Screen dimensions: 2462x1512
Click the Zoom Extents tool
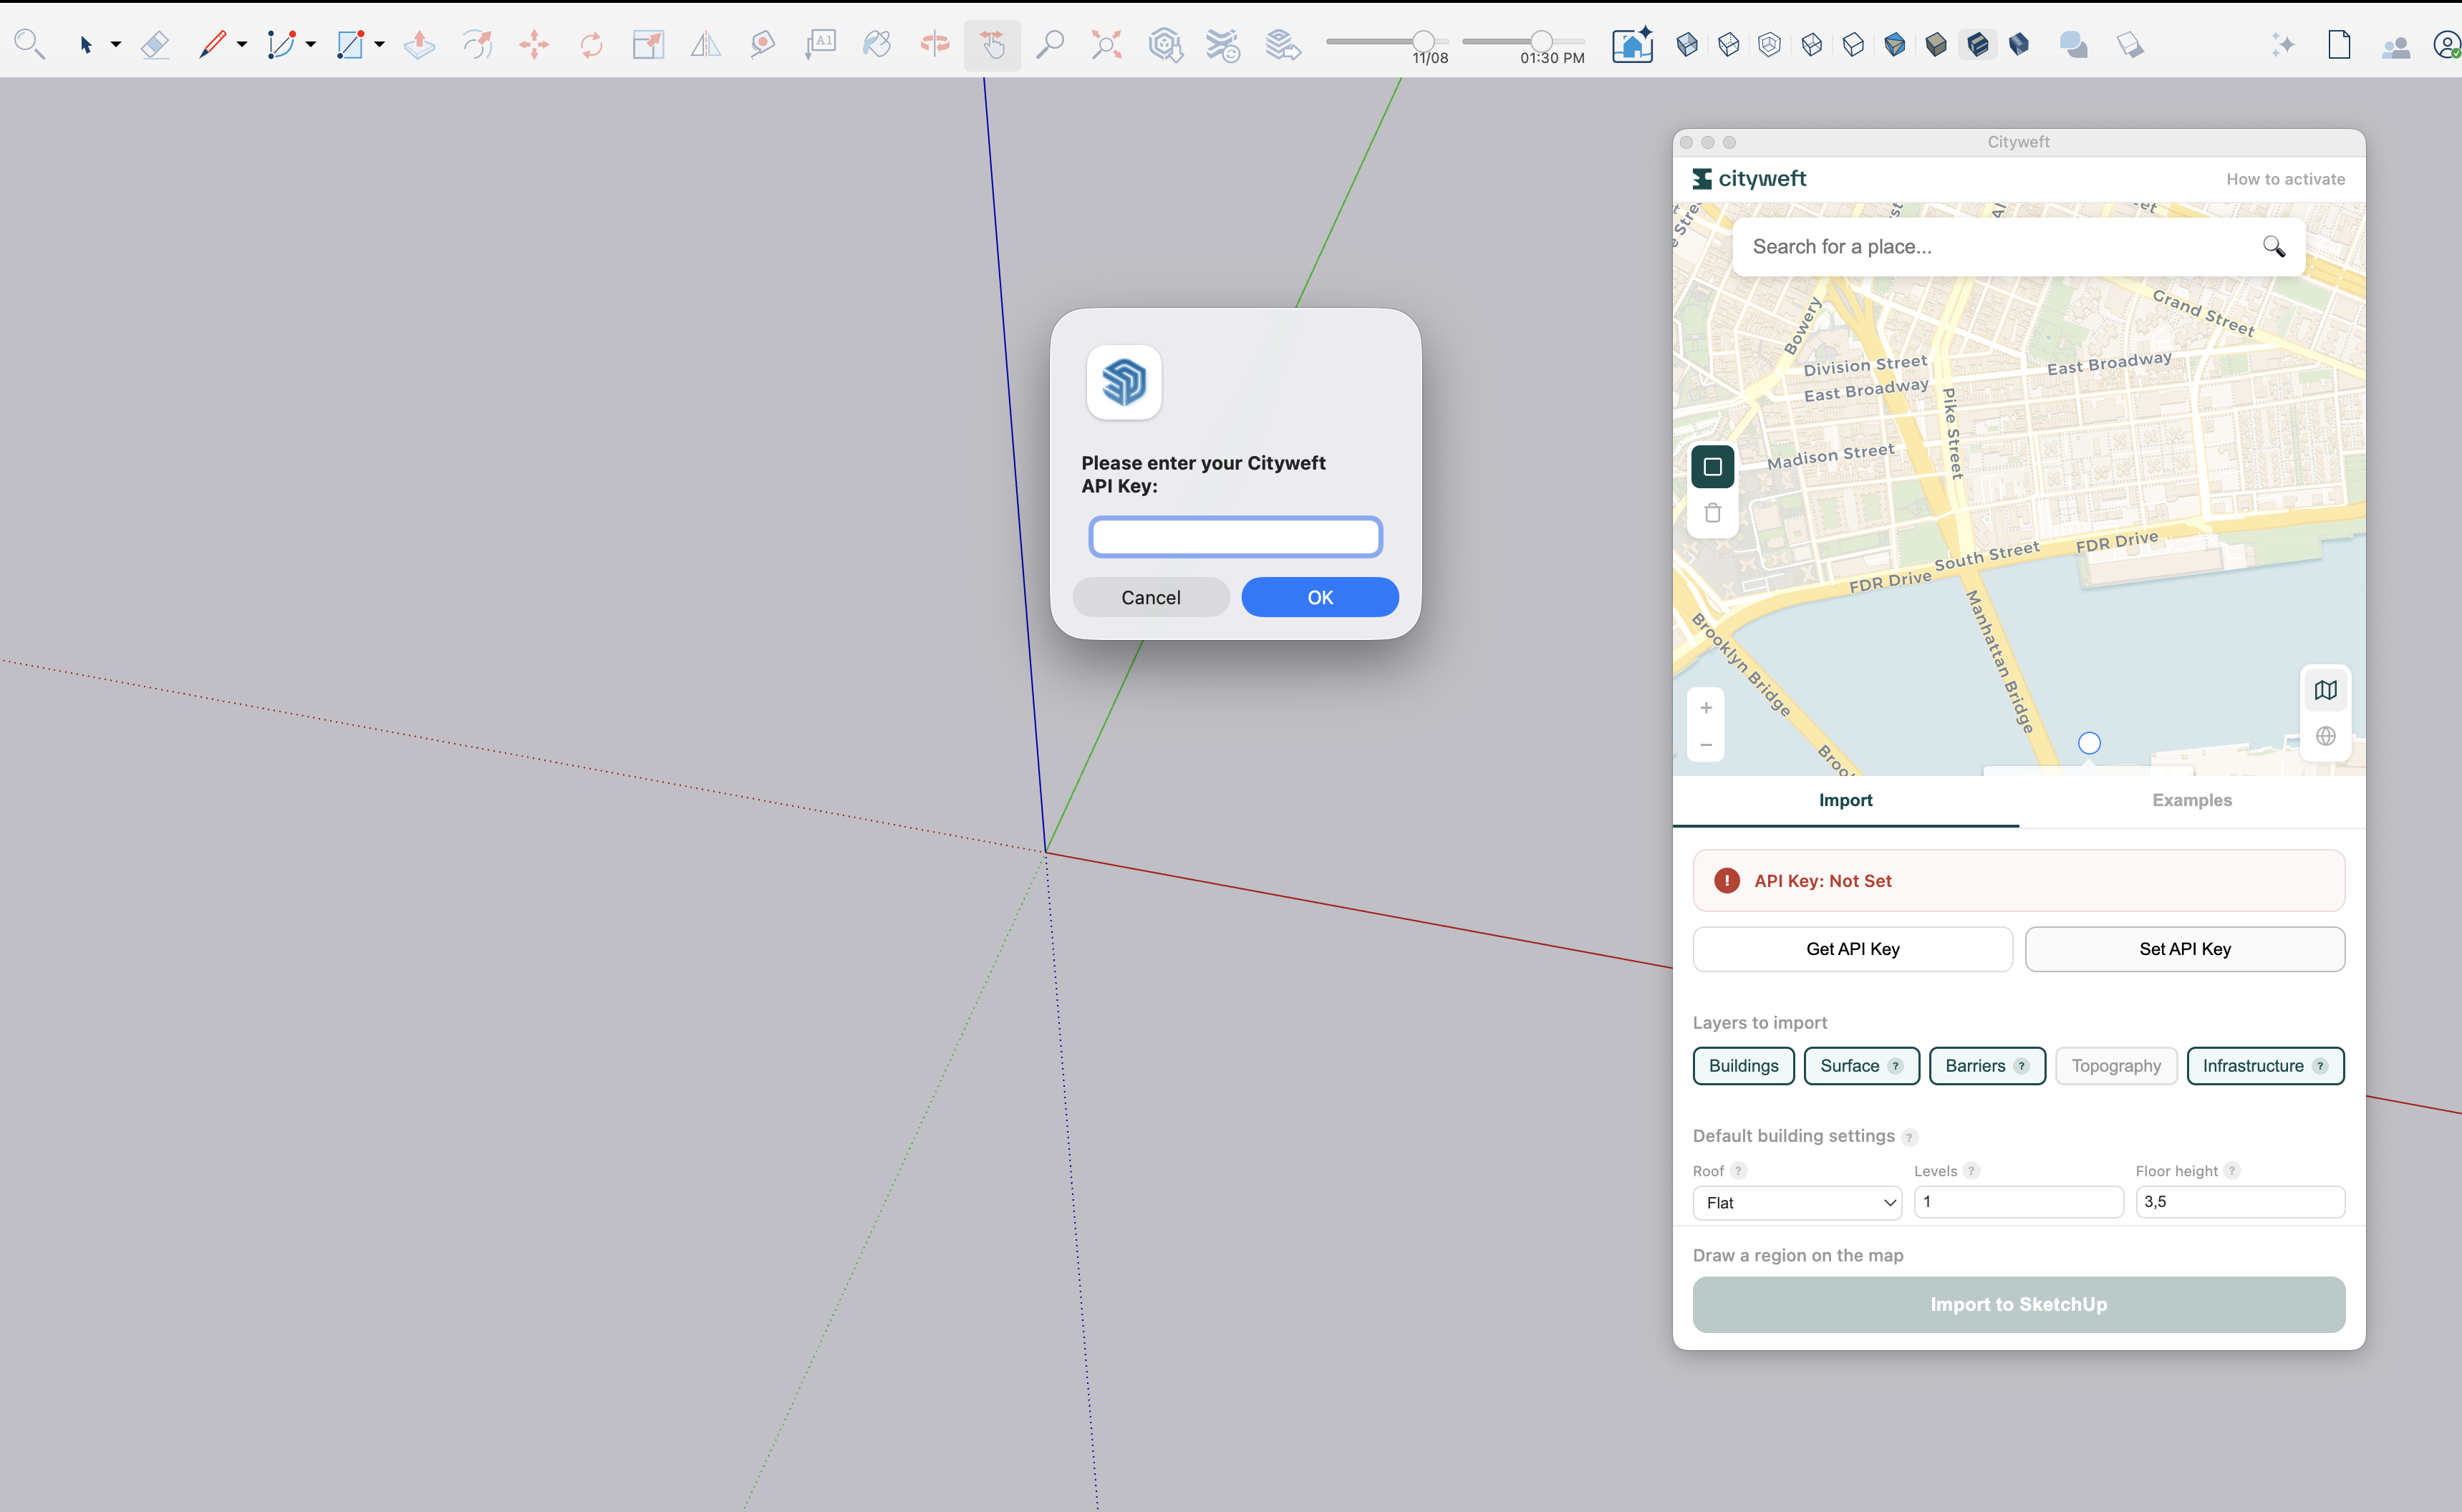coord(1106,44)
